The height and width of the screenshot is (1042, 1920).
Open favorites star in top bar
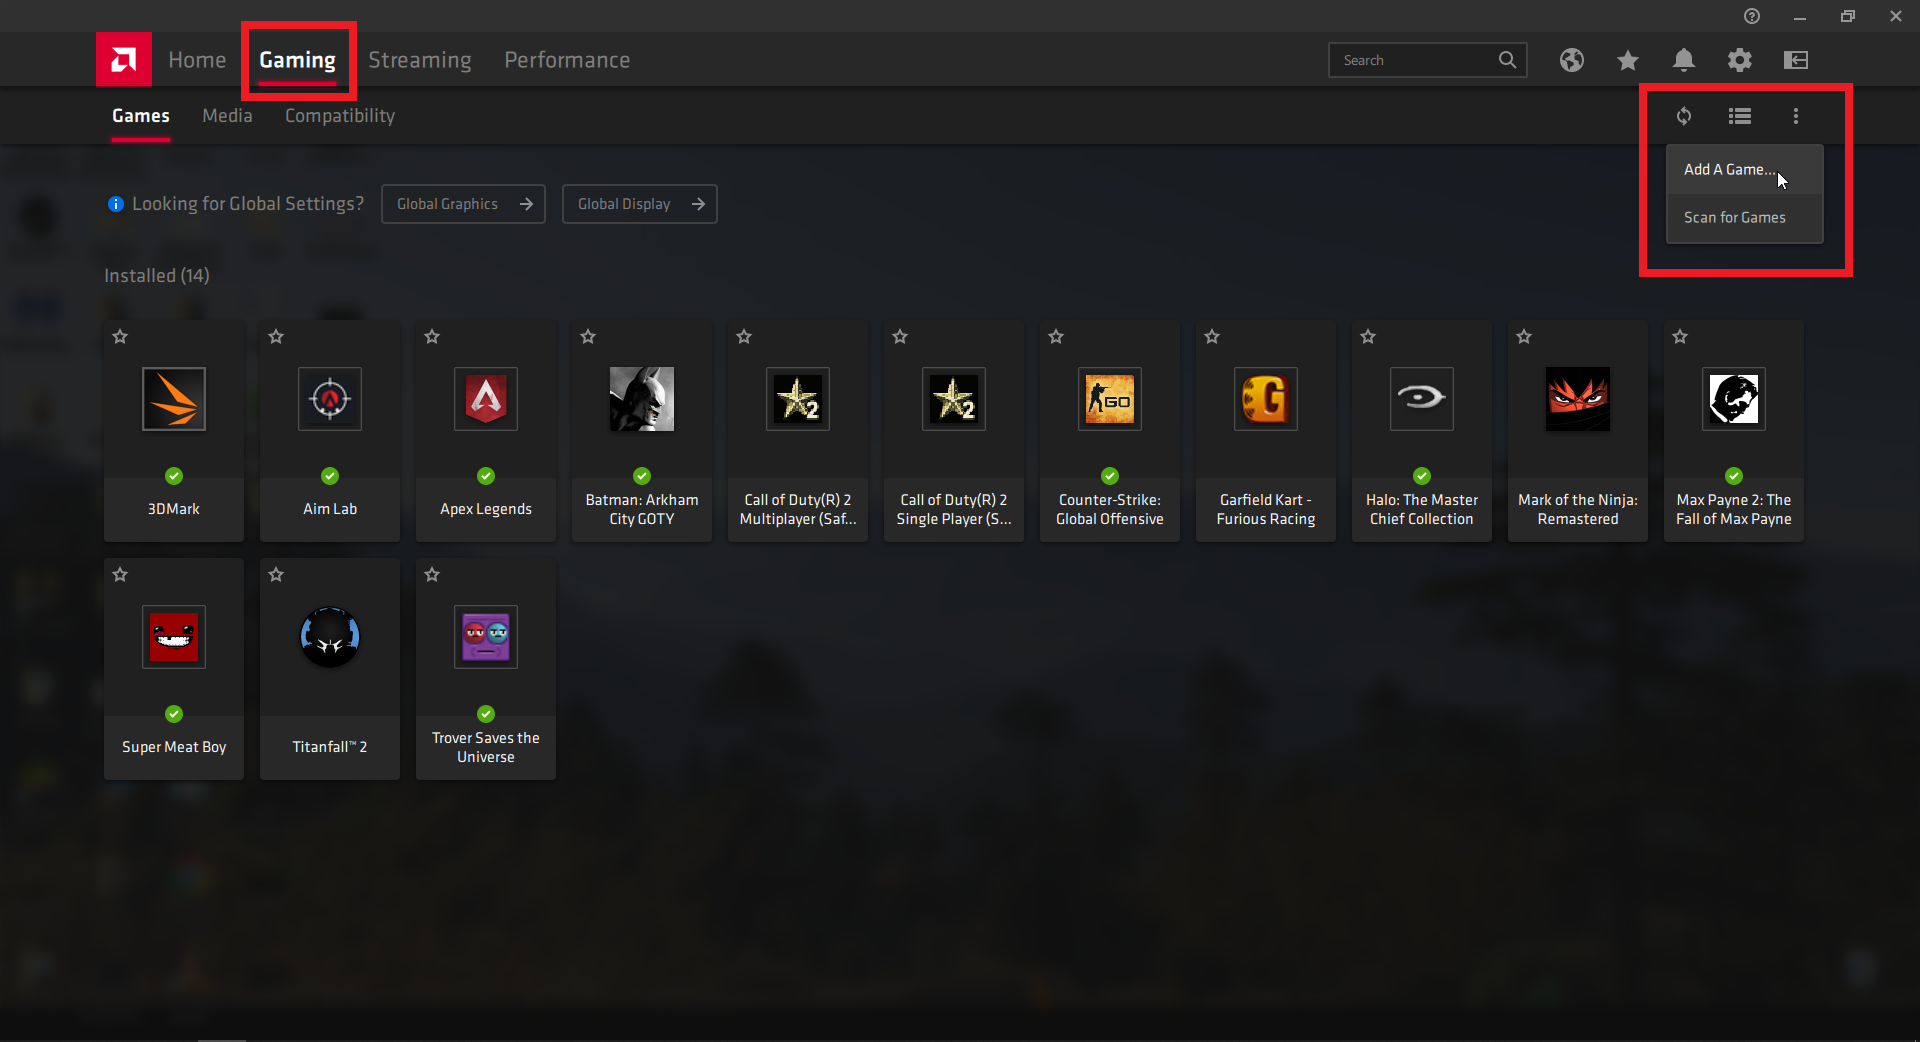tap(1628, 60)
